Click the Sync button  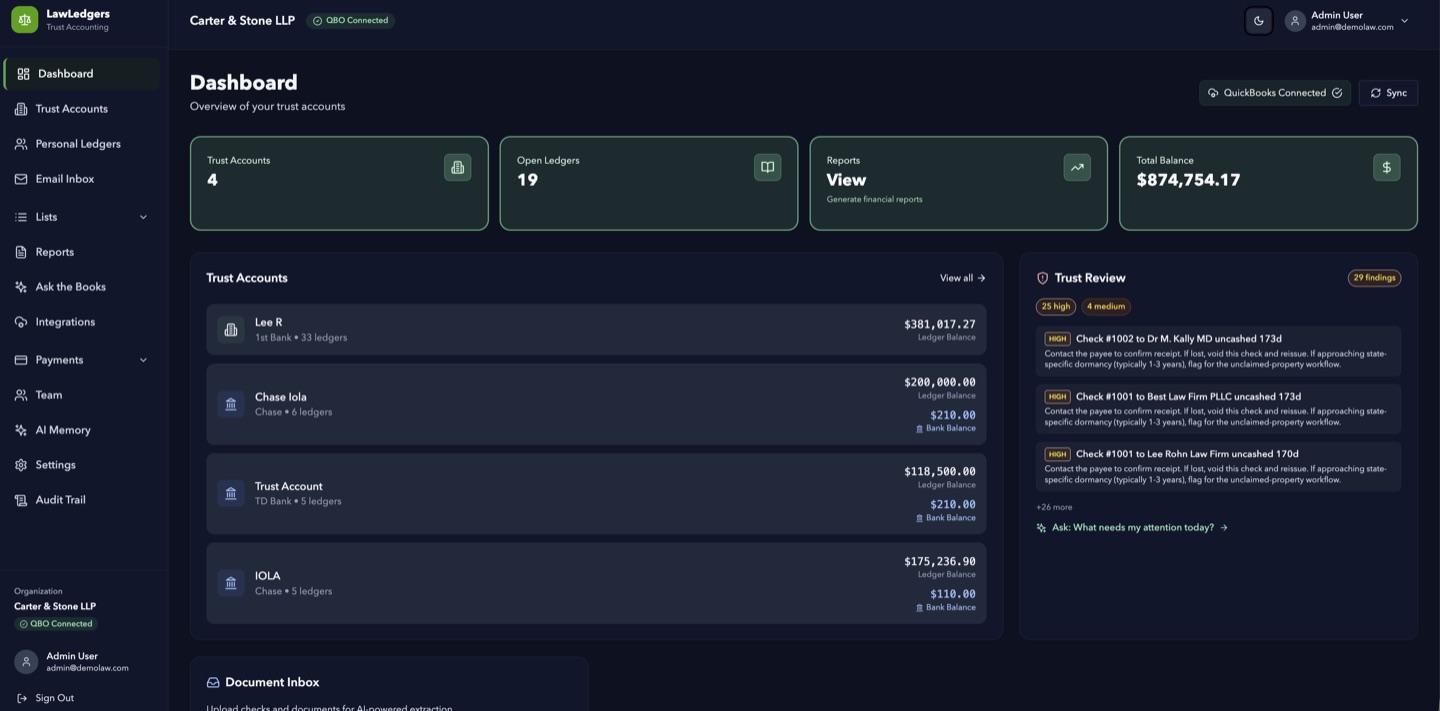tap(1388, 93)
